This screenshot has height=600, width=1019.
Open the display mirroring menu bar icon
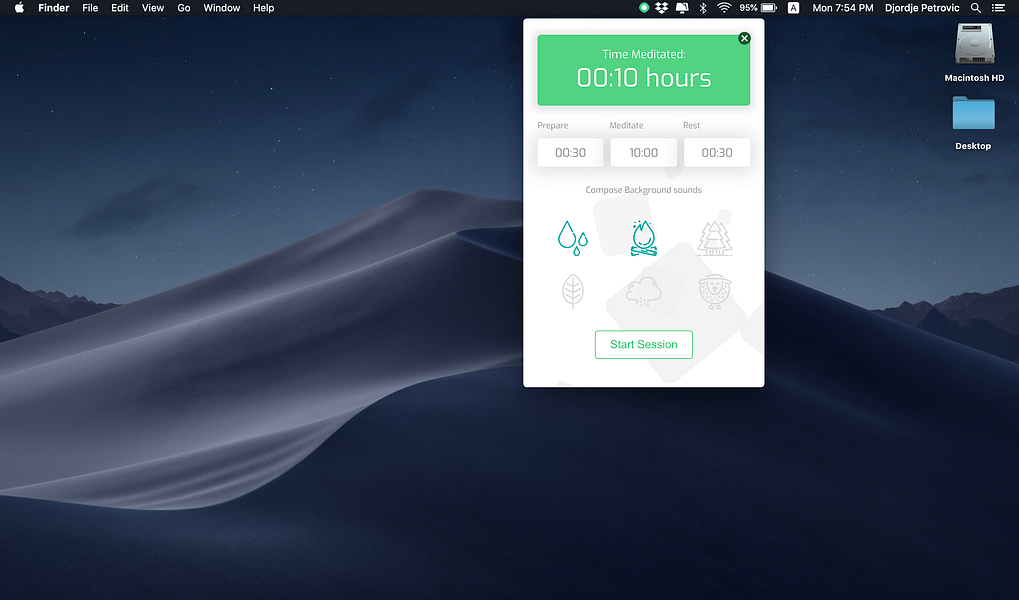[x=682, y=8]
